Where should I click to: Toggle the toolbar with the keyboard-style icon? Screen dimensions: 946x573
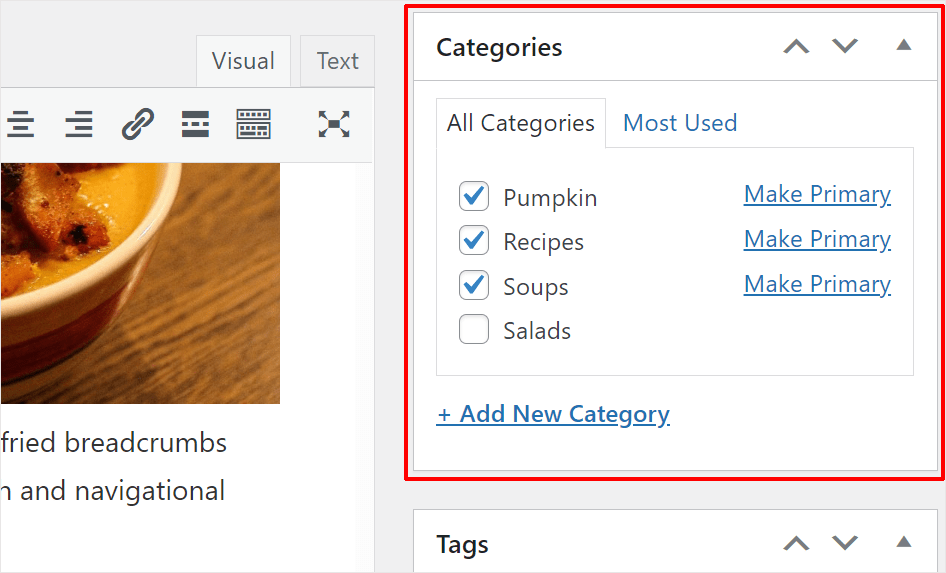click(253, 124)
